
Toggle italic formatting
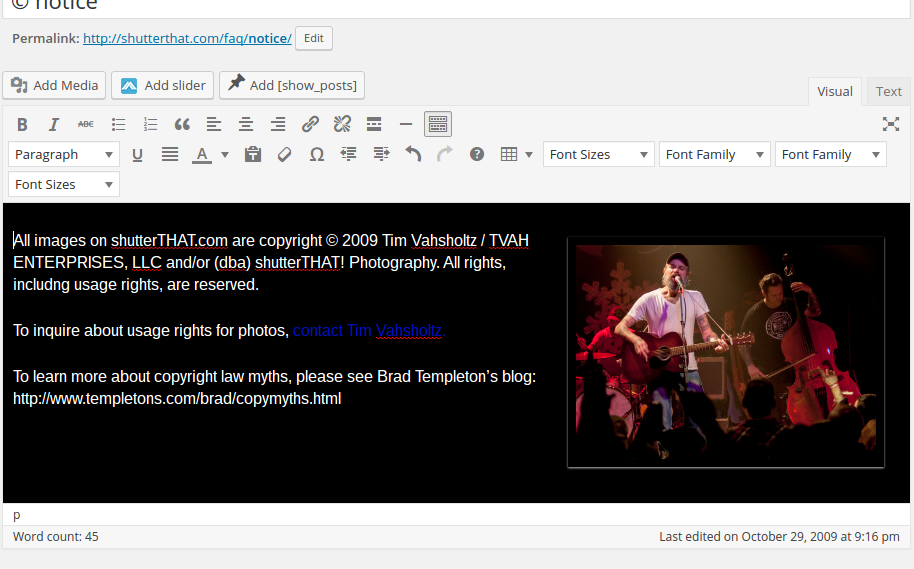coord(54,124)
